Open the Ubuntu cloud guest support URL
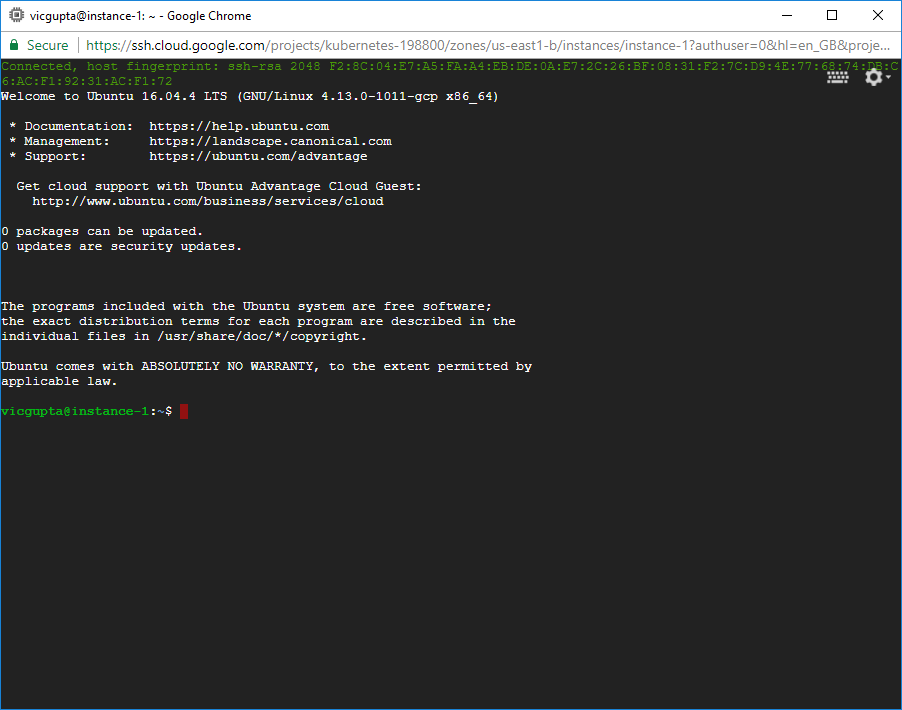Image resolution: width=902 pixels, height=710 pixels. [x=208, y=201]
